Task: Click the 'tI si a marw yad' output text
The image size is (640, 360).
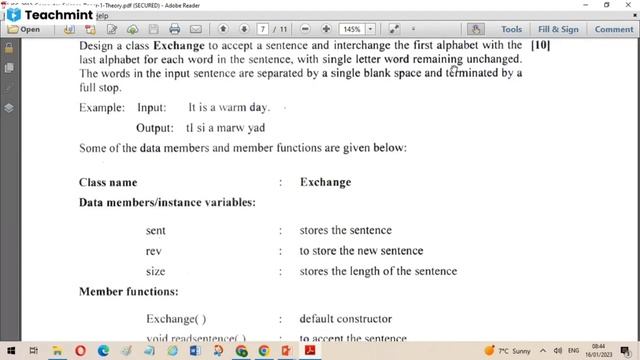Action: coord(225,128)
